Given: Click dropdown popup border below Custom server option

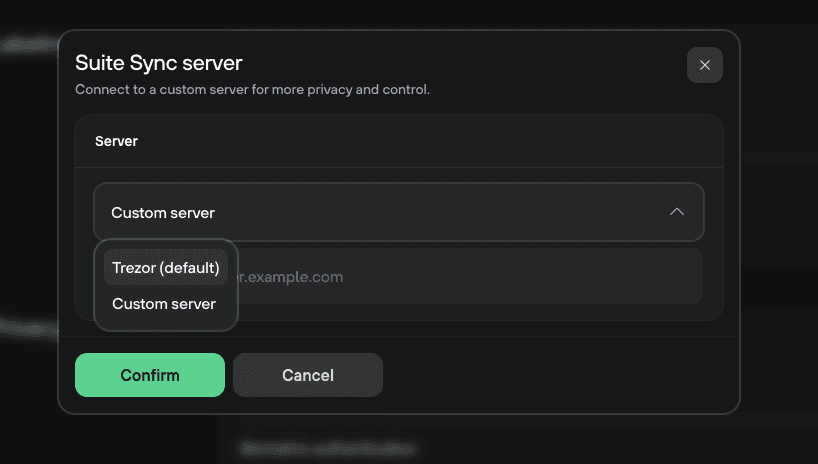Looking at the screenshot, I should 166,329.
